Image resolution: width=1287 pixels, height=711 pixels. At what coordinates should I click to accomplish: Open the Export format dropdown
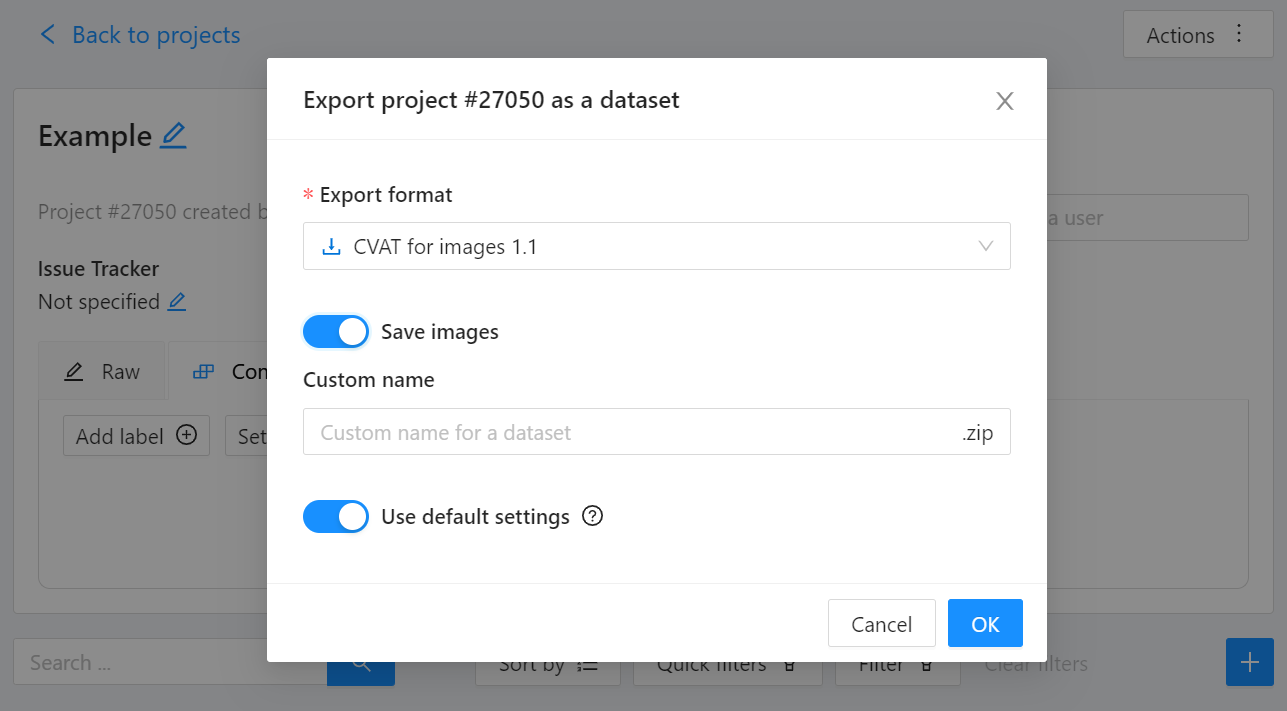(x=656, y=246)
